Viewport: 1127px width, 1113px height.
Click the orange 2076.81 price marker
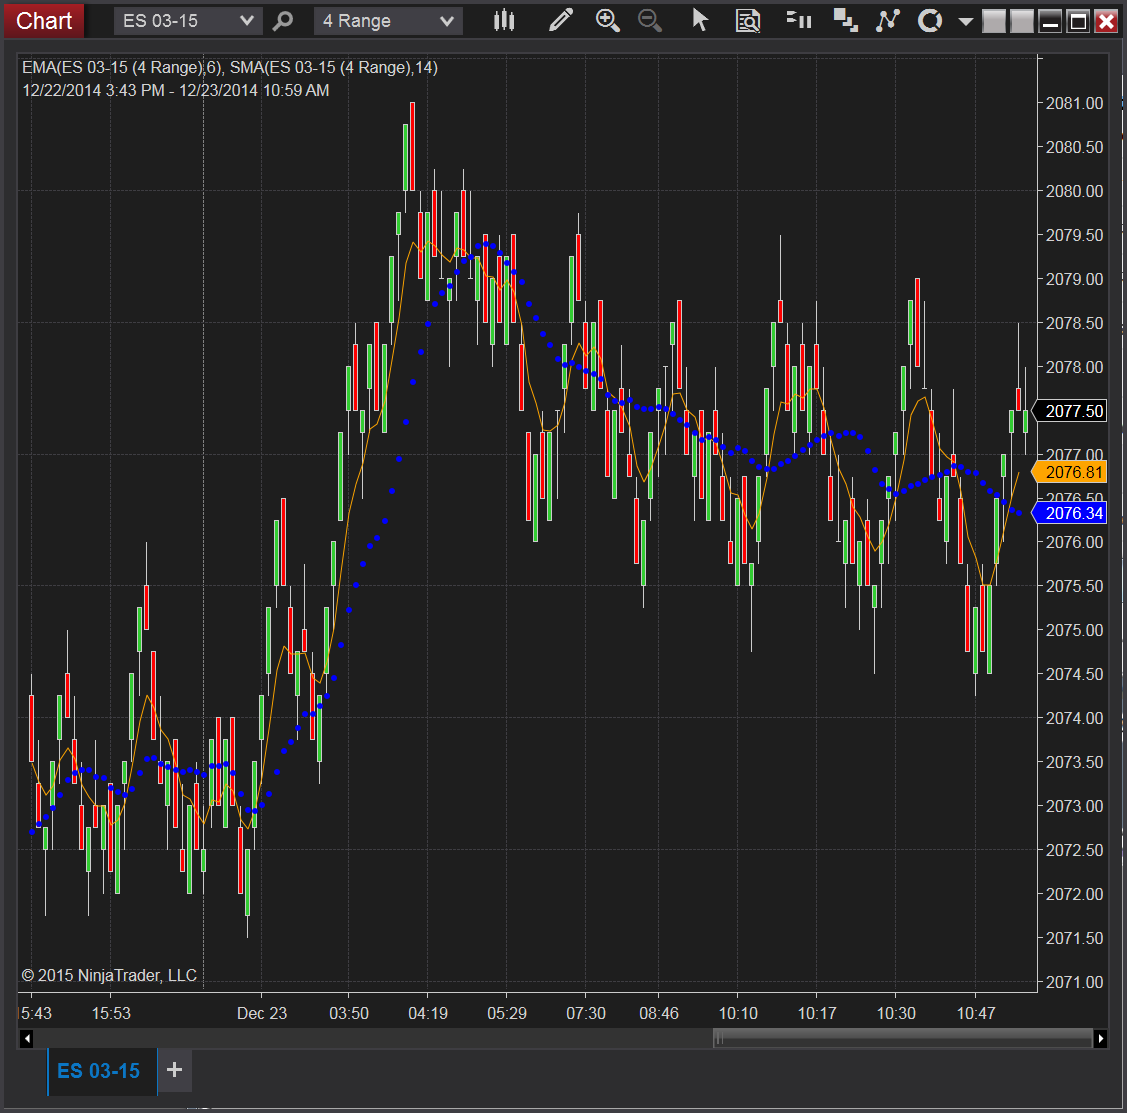click(x=1071, y=472)
